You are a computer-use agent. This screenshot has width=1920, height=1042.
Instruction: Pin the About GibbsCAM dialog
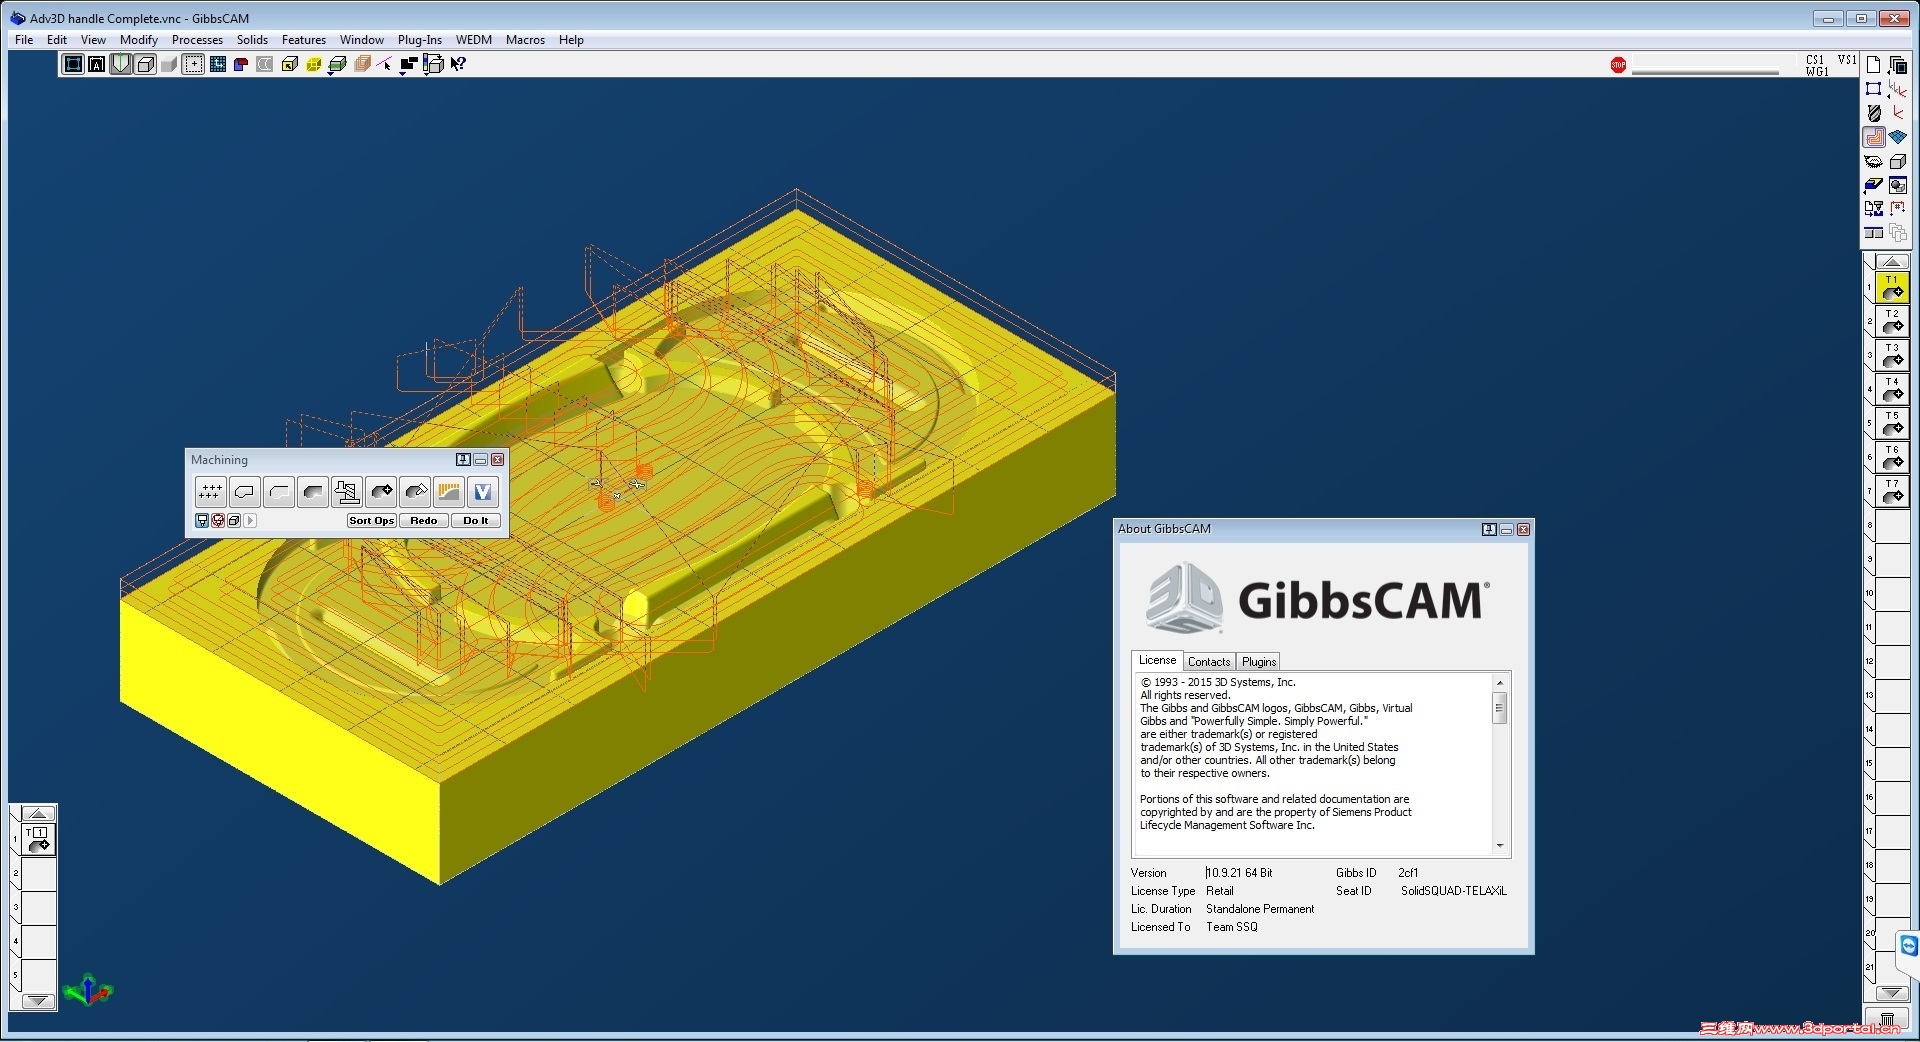[1488, 530]
